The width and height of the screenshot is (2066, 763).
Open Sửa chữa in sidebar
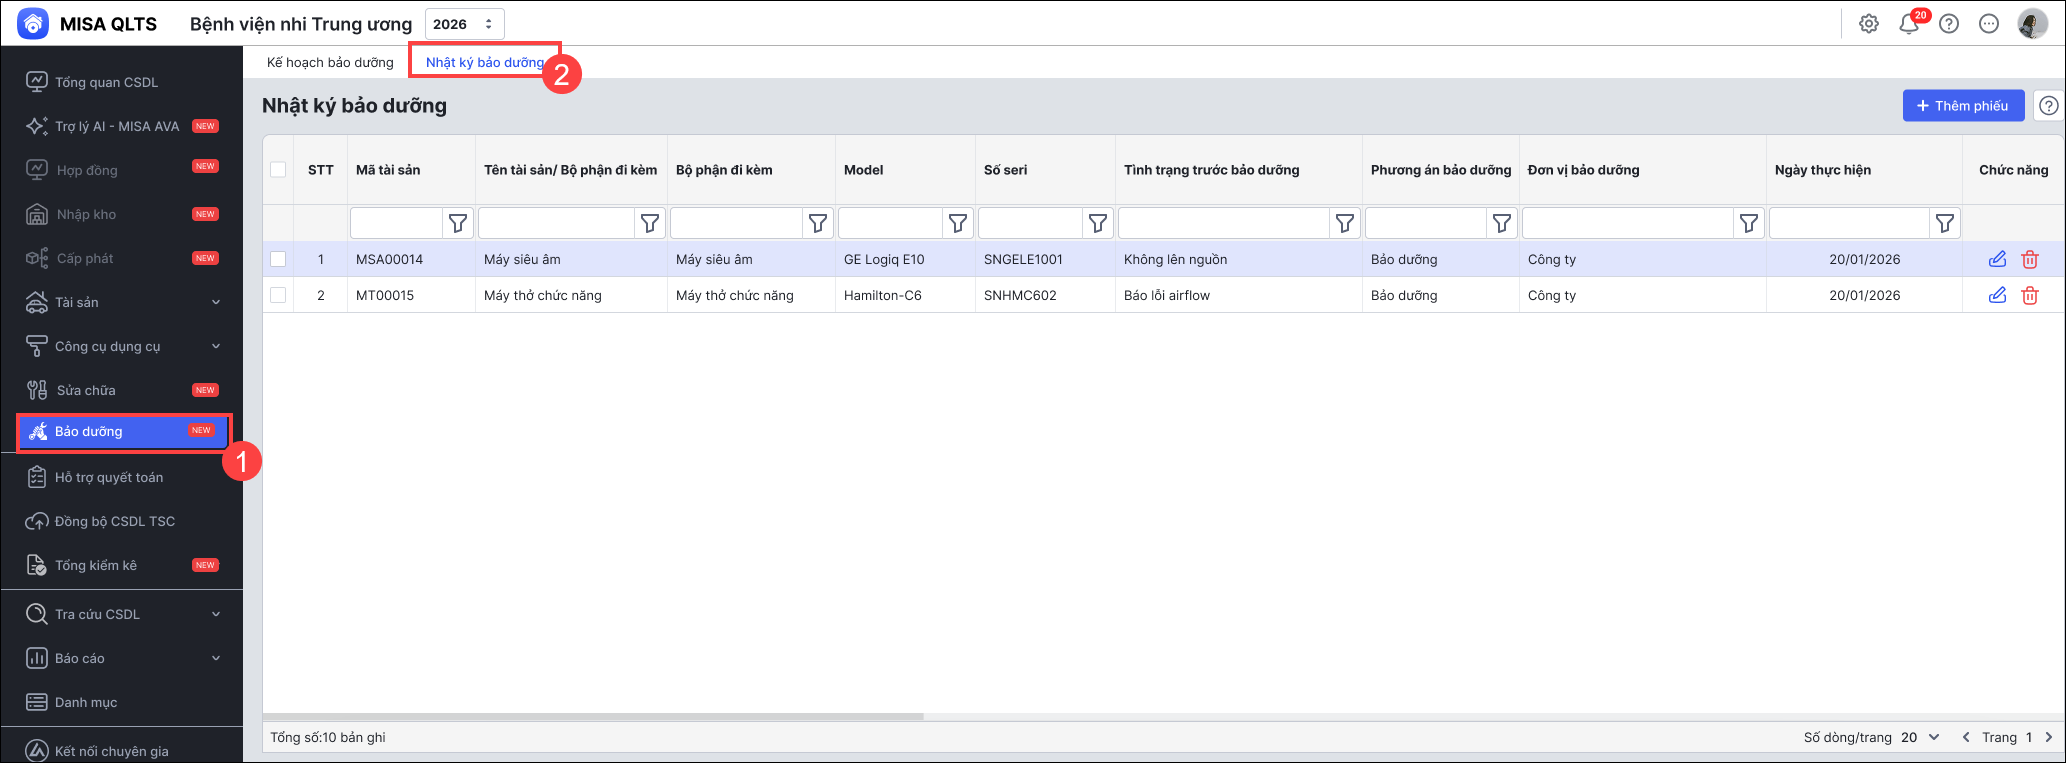click(x=86, y=390)
